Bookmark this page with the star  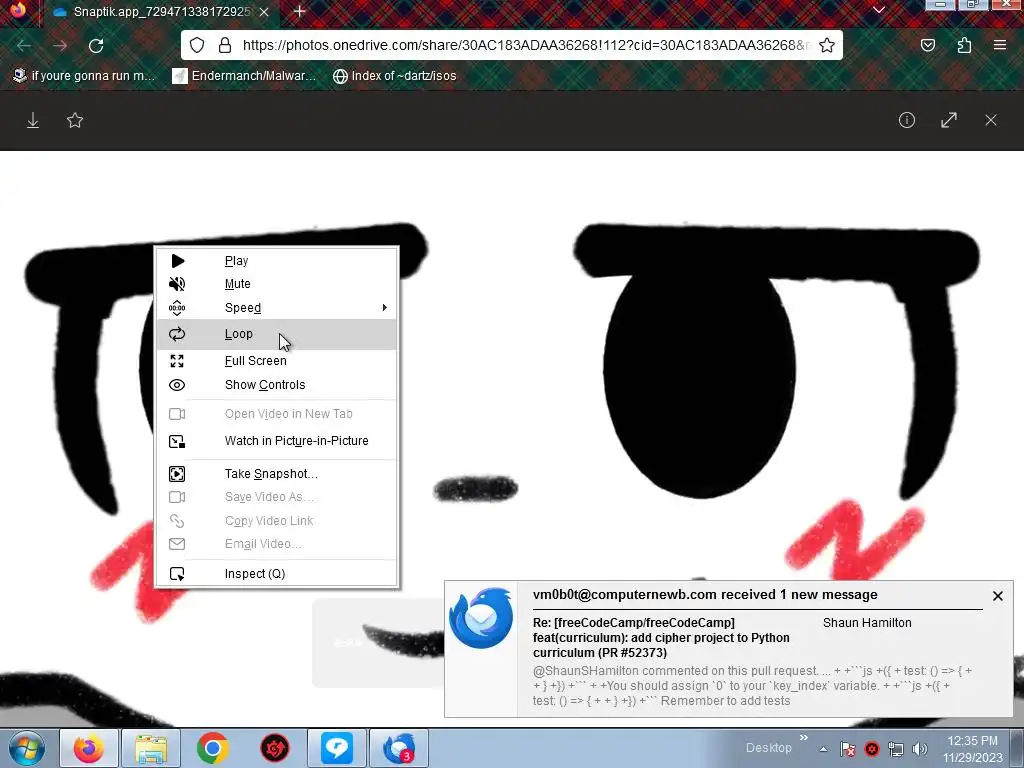click(827, 45)
